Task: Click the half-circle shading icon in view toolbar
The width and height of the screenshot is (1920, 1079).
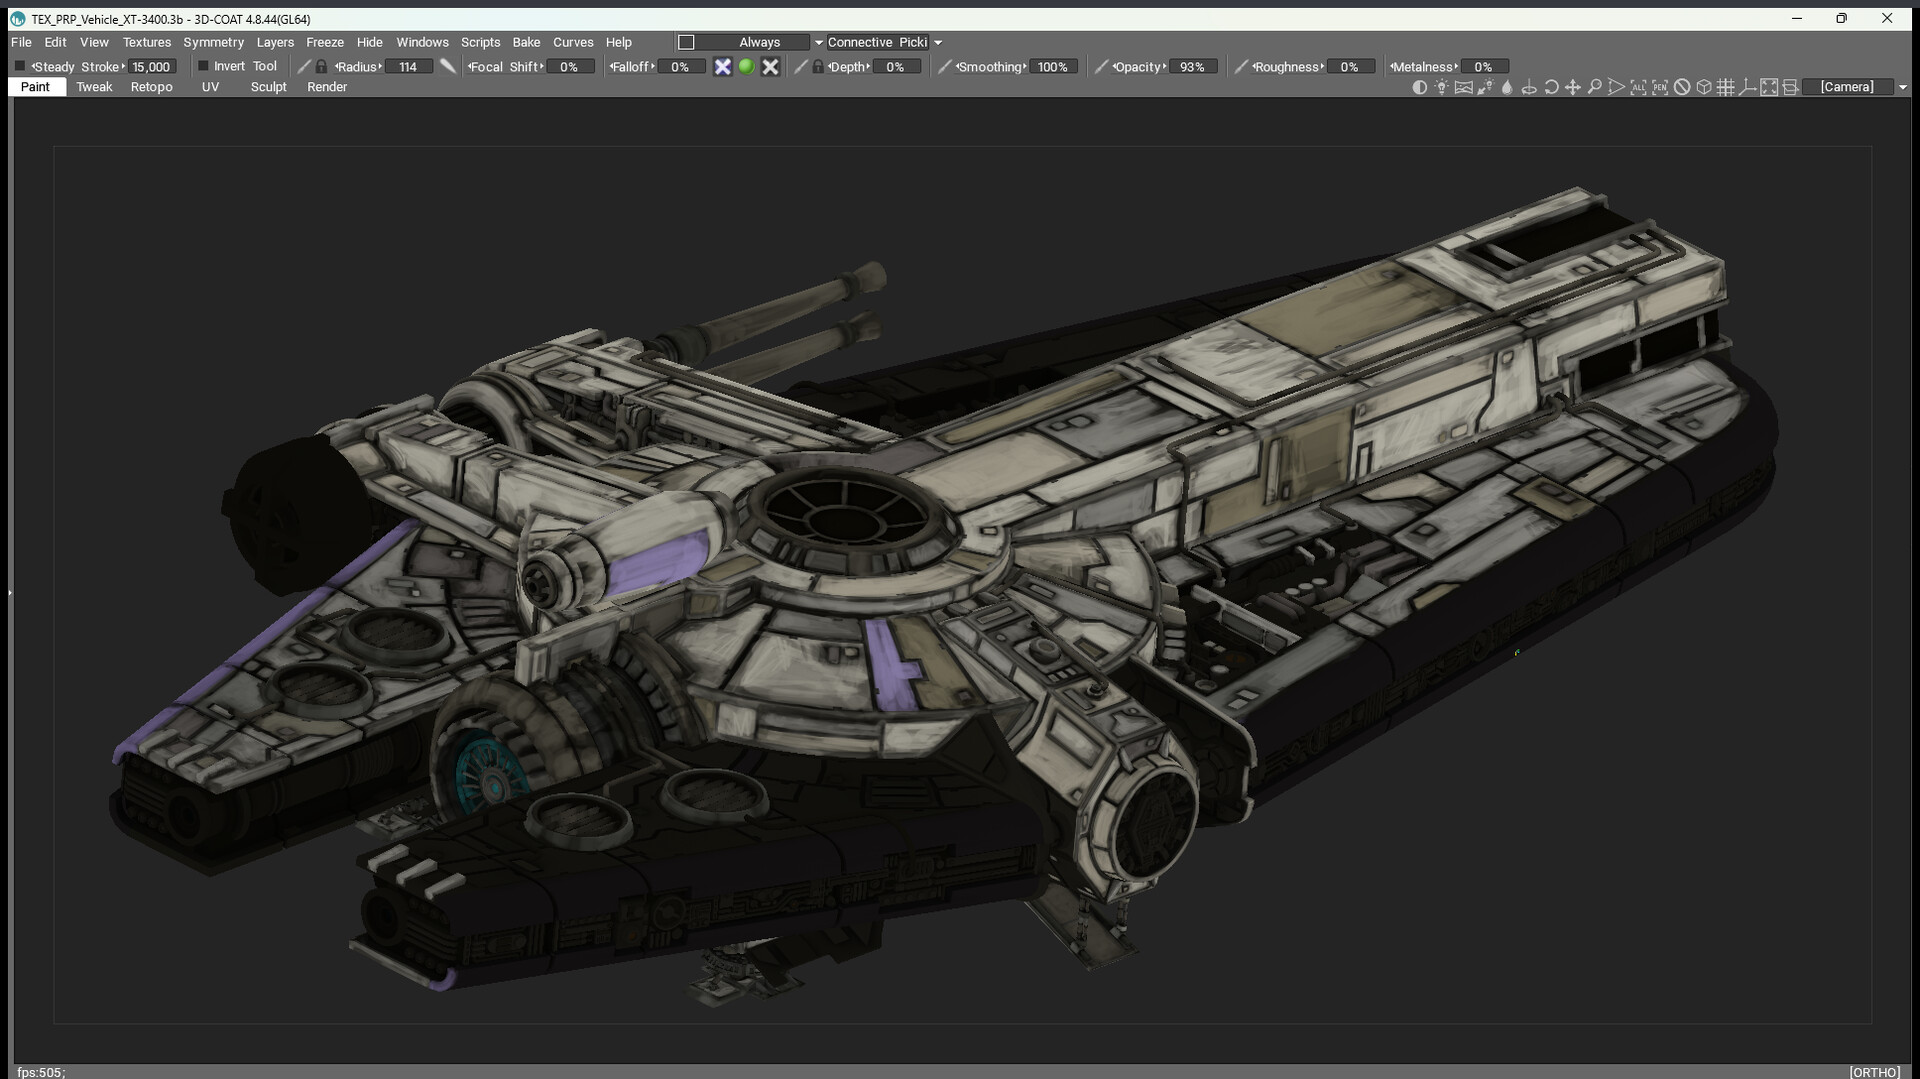Action: point(1419,87)
